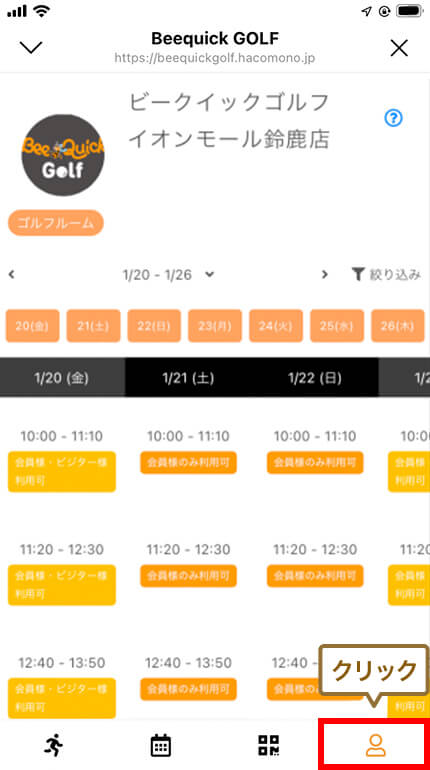
Task: Switch to the 1/22 (日) column header
Action: [x=315, y=378]
